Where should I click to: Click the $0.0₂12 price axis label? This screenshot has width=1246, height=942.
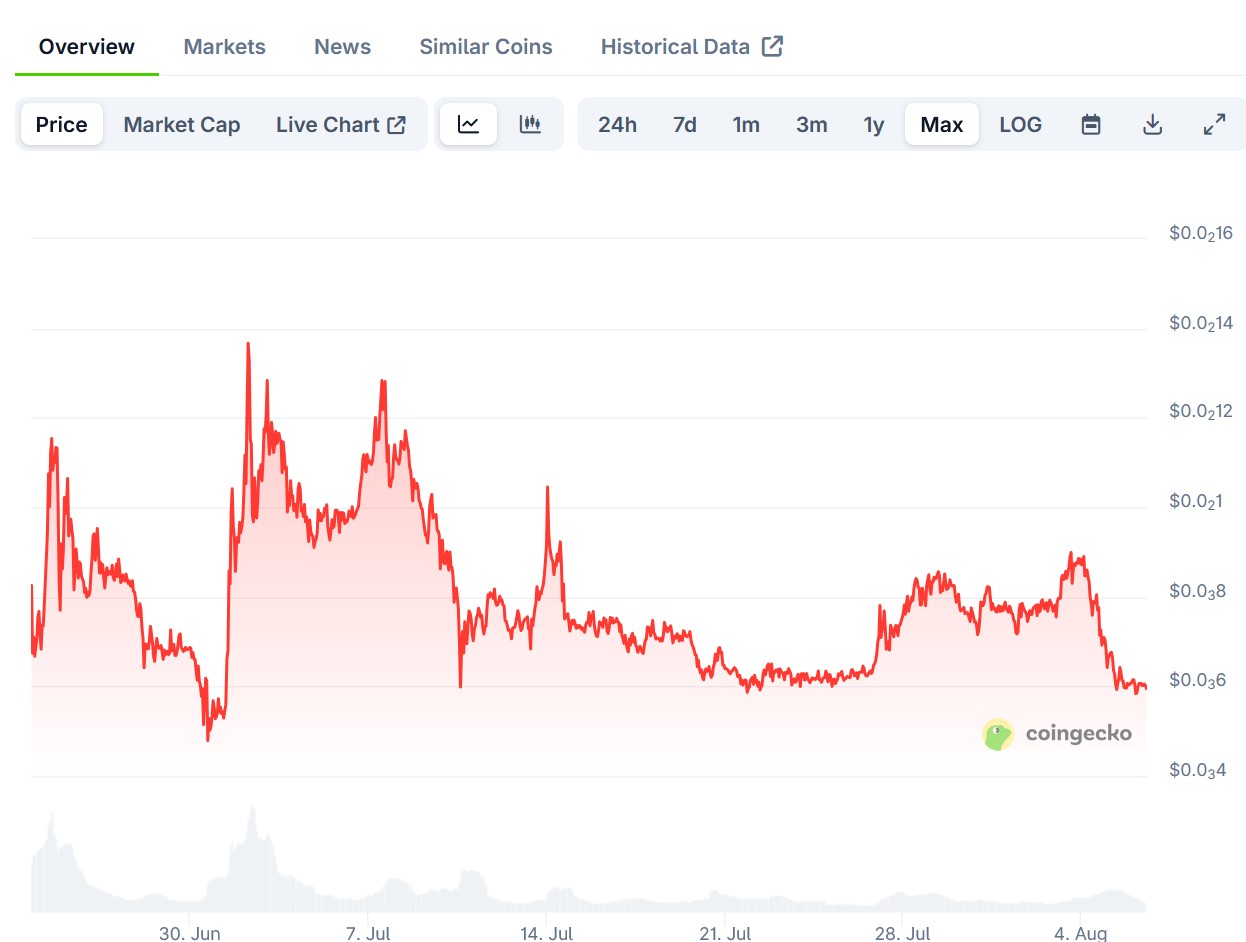pyautogui.click(x=1201, y=412)
